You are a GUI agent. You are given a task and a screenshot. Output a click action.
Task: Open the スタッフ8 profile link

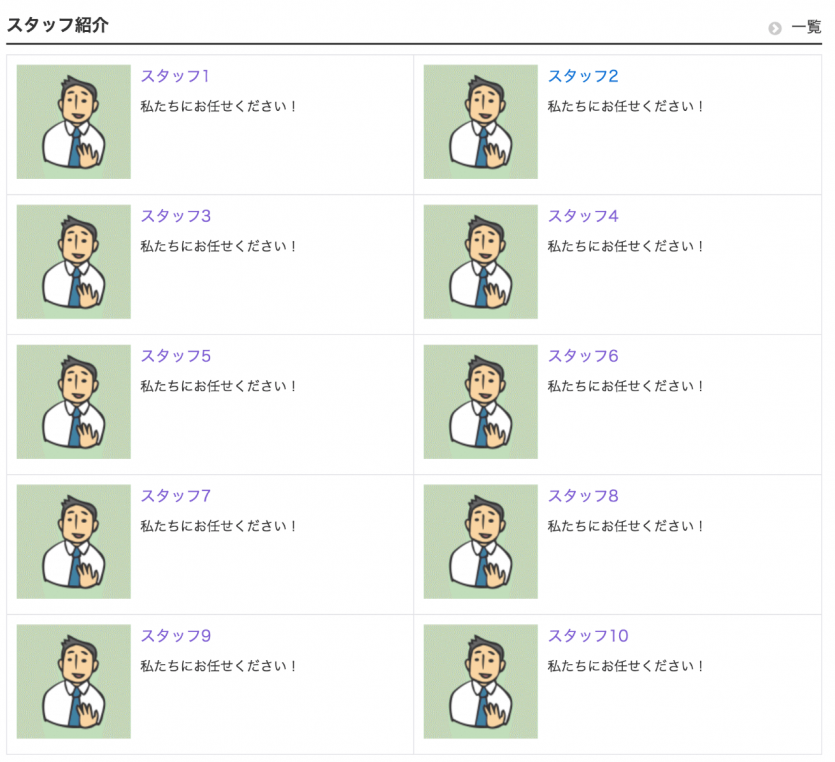(583, 496)
